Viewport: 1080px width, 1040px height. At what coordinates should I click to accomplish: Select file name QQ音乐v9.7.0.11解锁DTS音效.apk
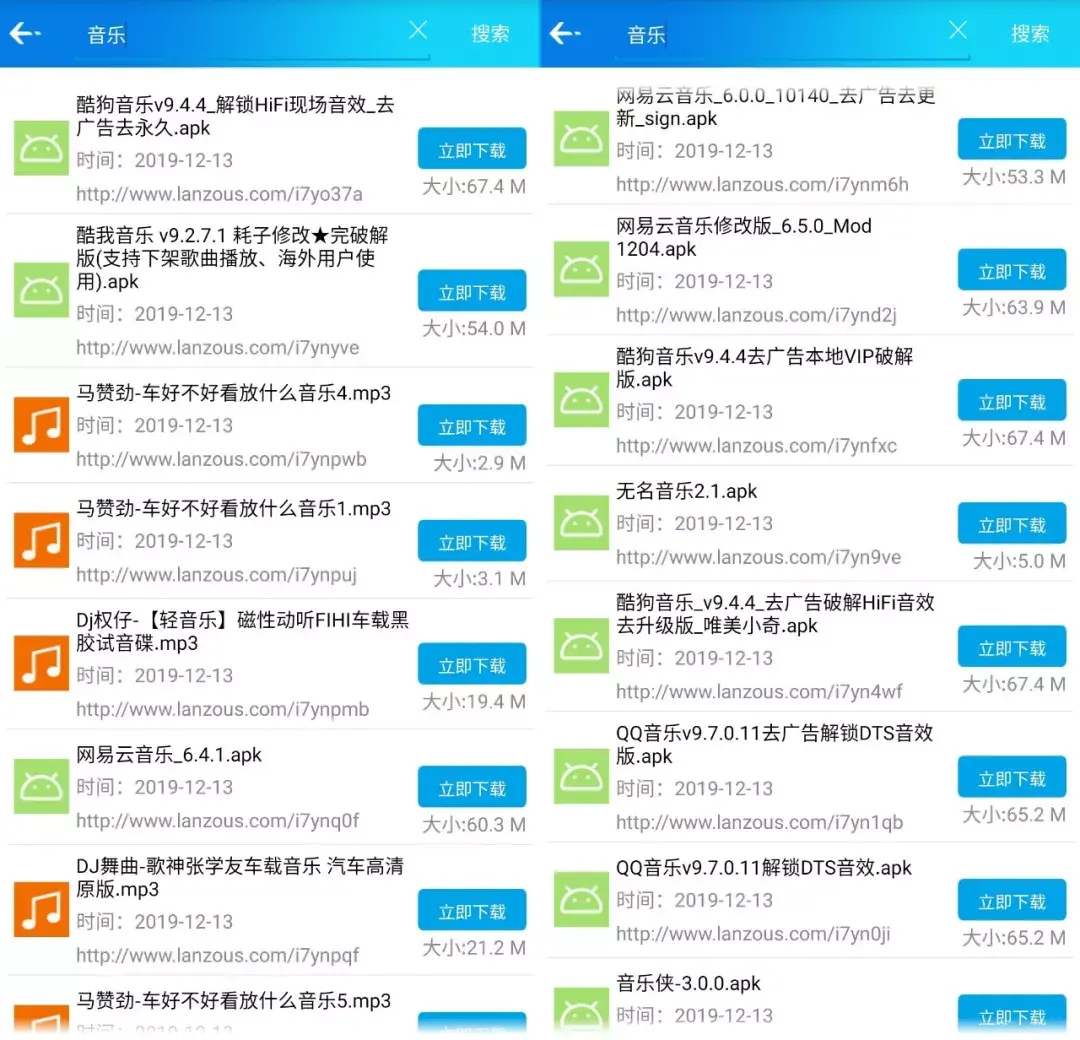[x=764, y=868]
